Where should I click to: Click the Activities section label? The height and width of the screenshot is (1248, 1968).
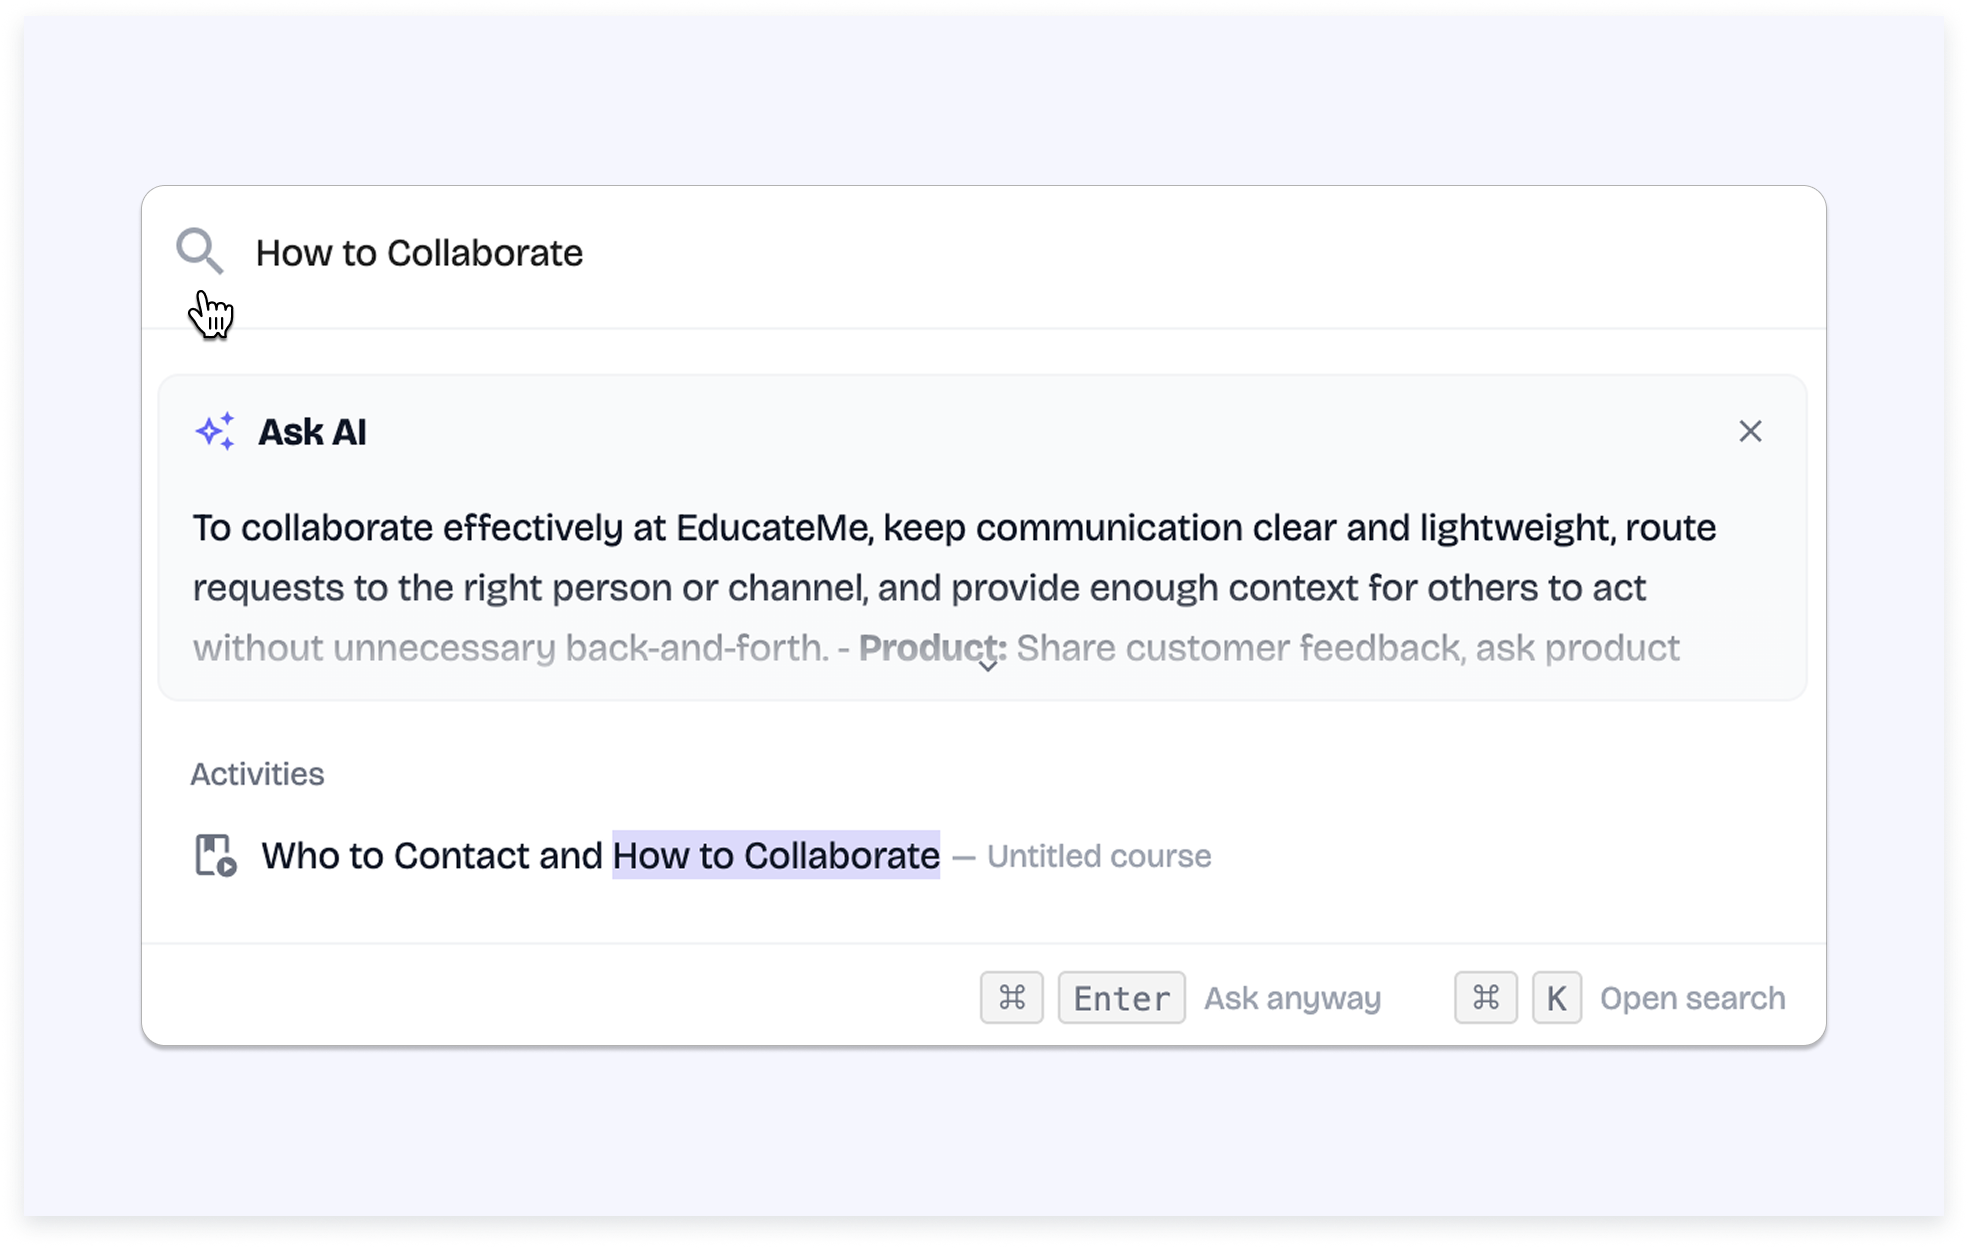pyautogui.click(x=257, y=774)
